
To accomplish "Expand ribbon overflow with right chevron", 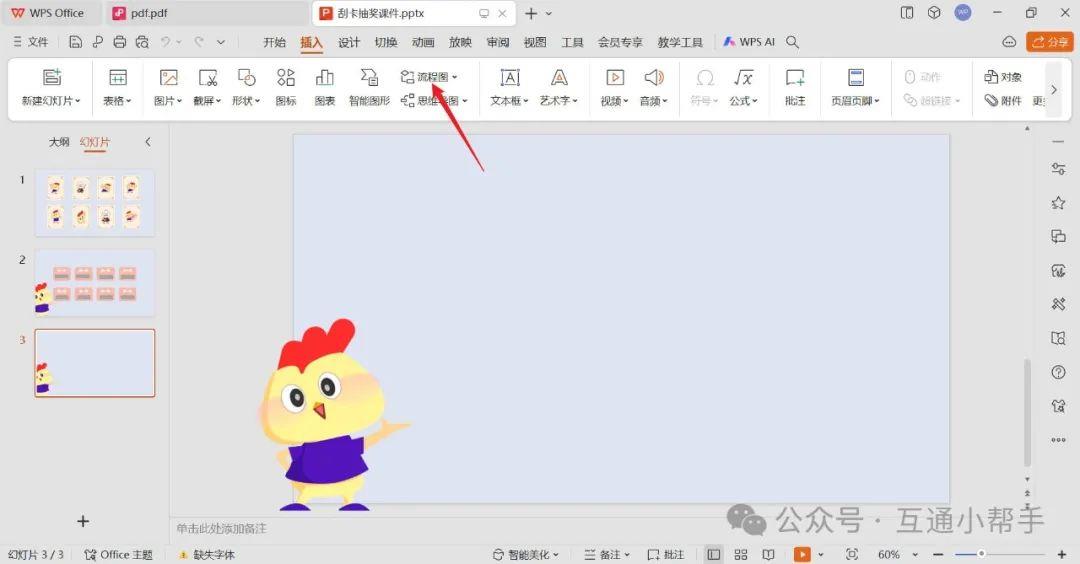I will (1053, 90).
